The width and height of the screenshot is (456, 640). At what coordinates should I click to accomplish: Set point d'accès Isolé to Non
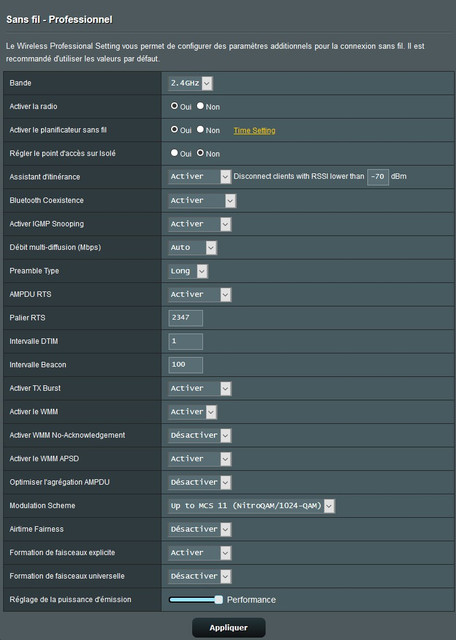pos(200,153)
